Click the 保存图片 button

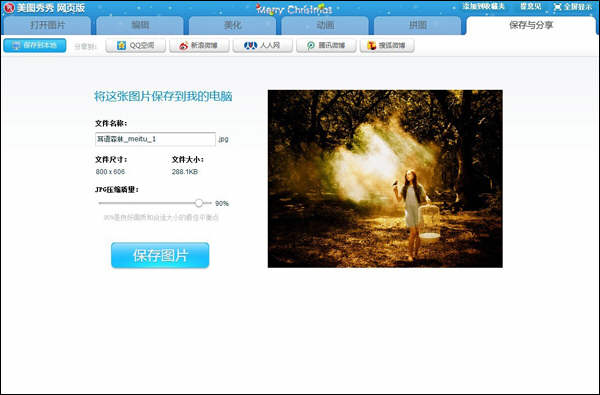[160, 255]
